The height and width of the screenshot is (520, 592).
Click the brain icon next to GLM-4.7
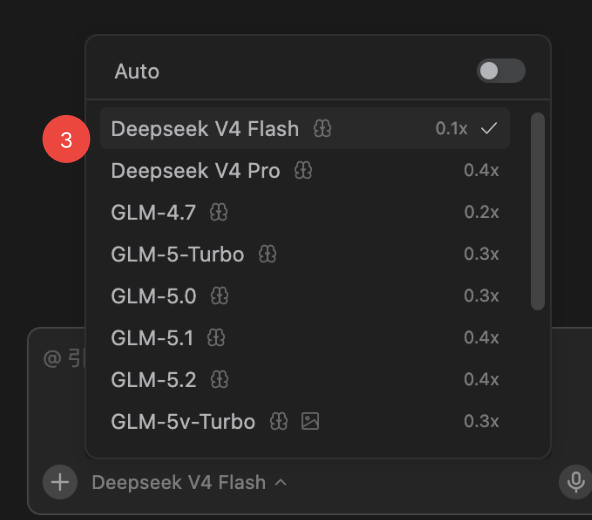[x=219, y=212]
